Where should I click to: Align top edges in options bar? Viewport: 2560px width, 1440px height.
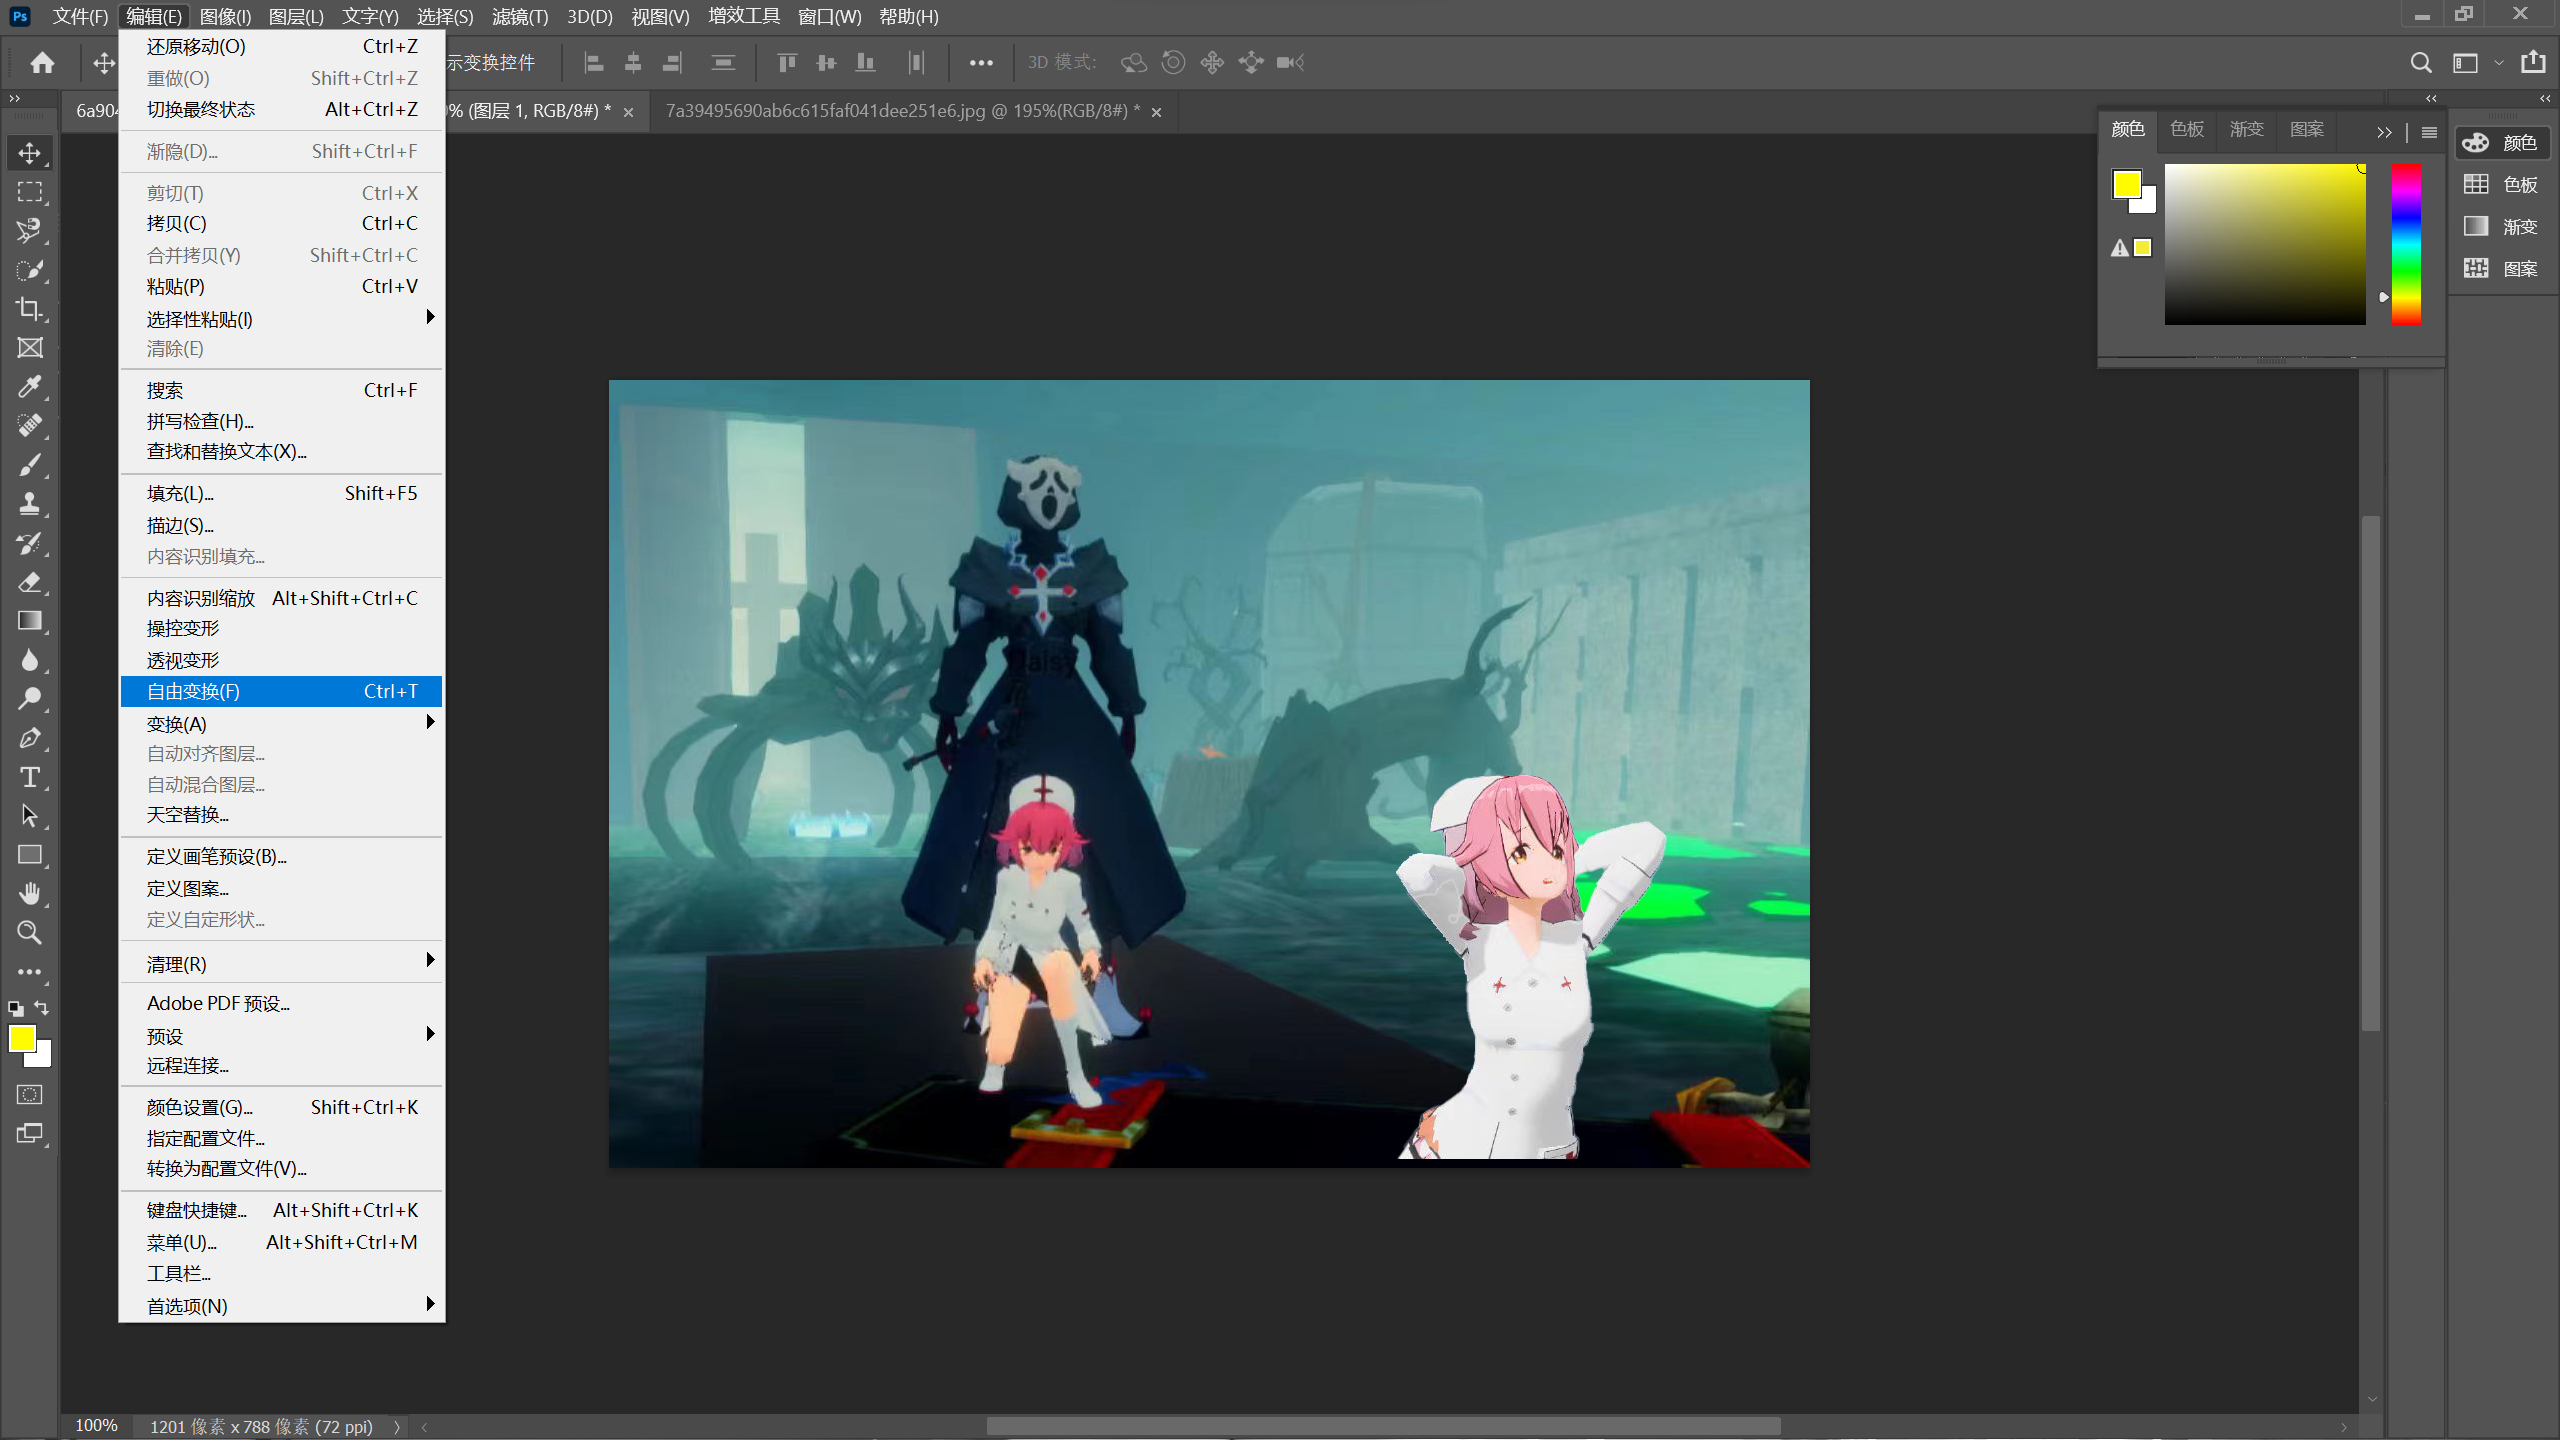point(787,63)
